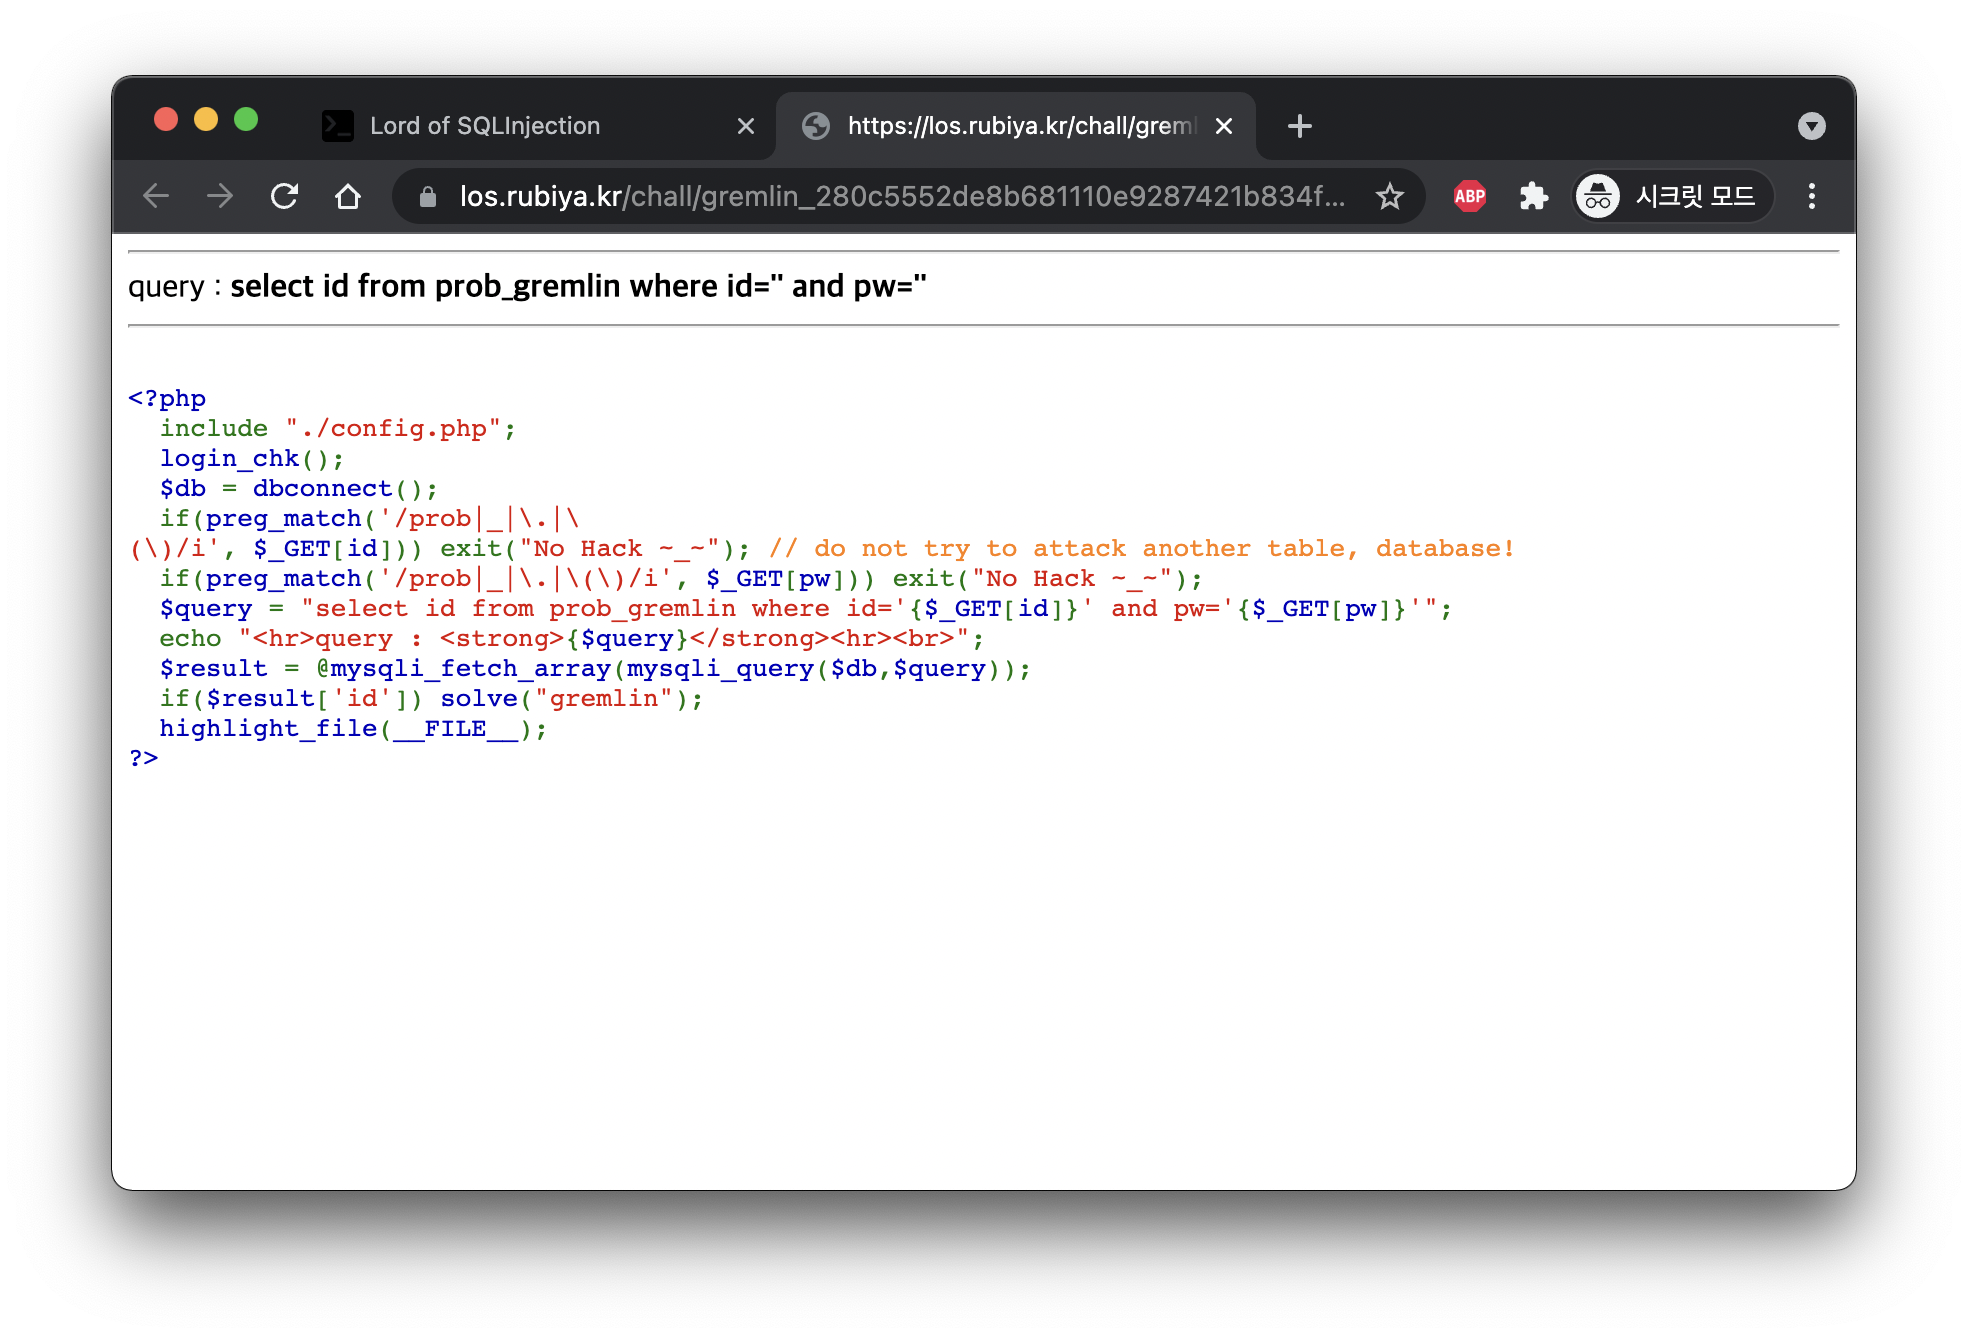Switch to the Lord of SQLInjection tab
The image size is (1968, 1338).
pyautogui.click(x=485, y=126)
